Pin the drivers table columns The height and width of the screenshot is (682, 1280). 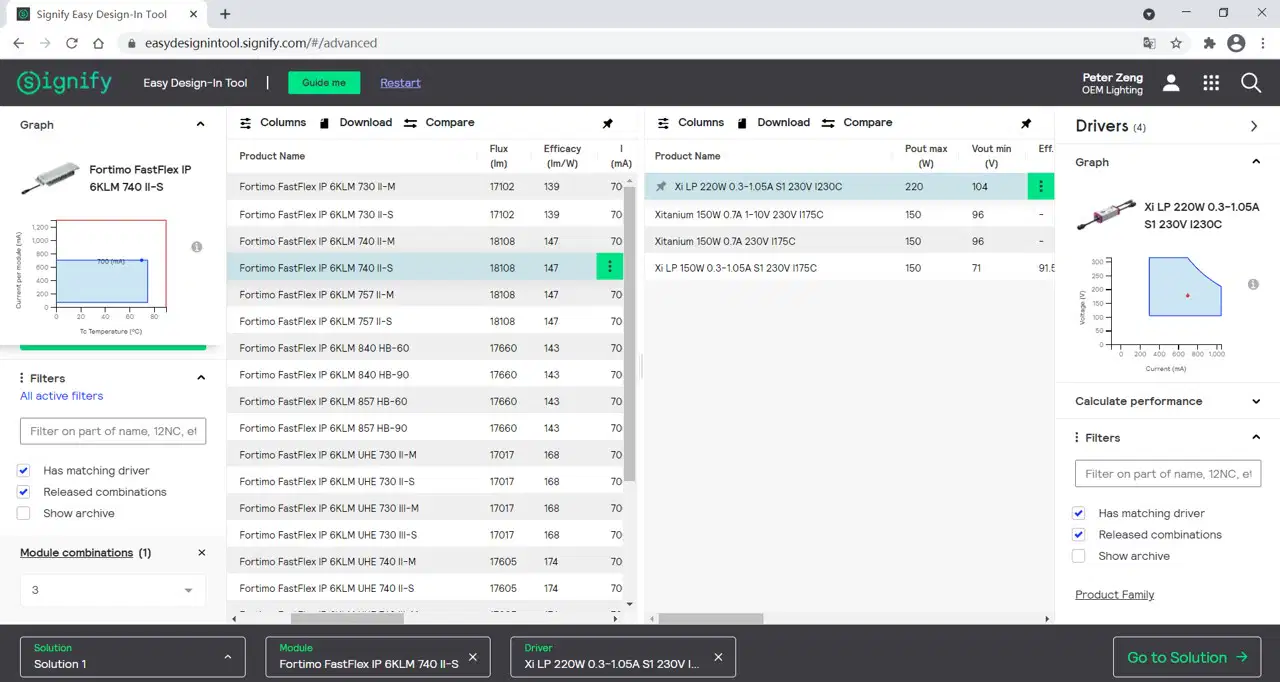tap(1025, 123)
